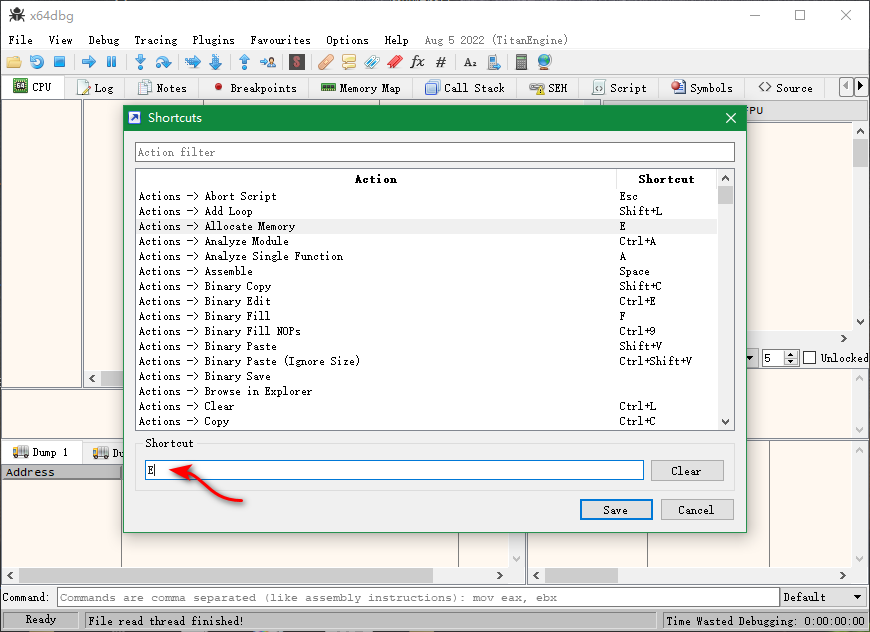The width and height of the screenshot is (870, 632).
Task: Click the Appearance font icon
Action: point(470,62)
